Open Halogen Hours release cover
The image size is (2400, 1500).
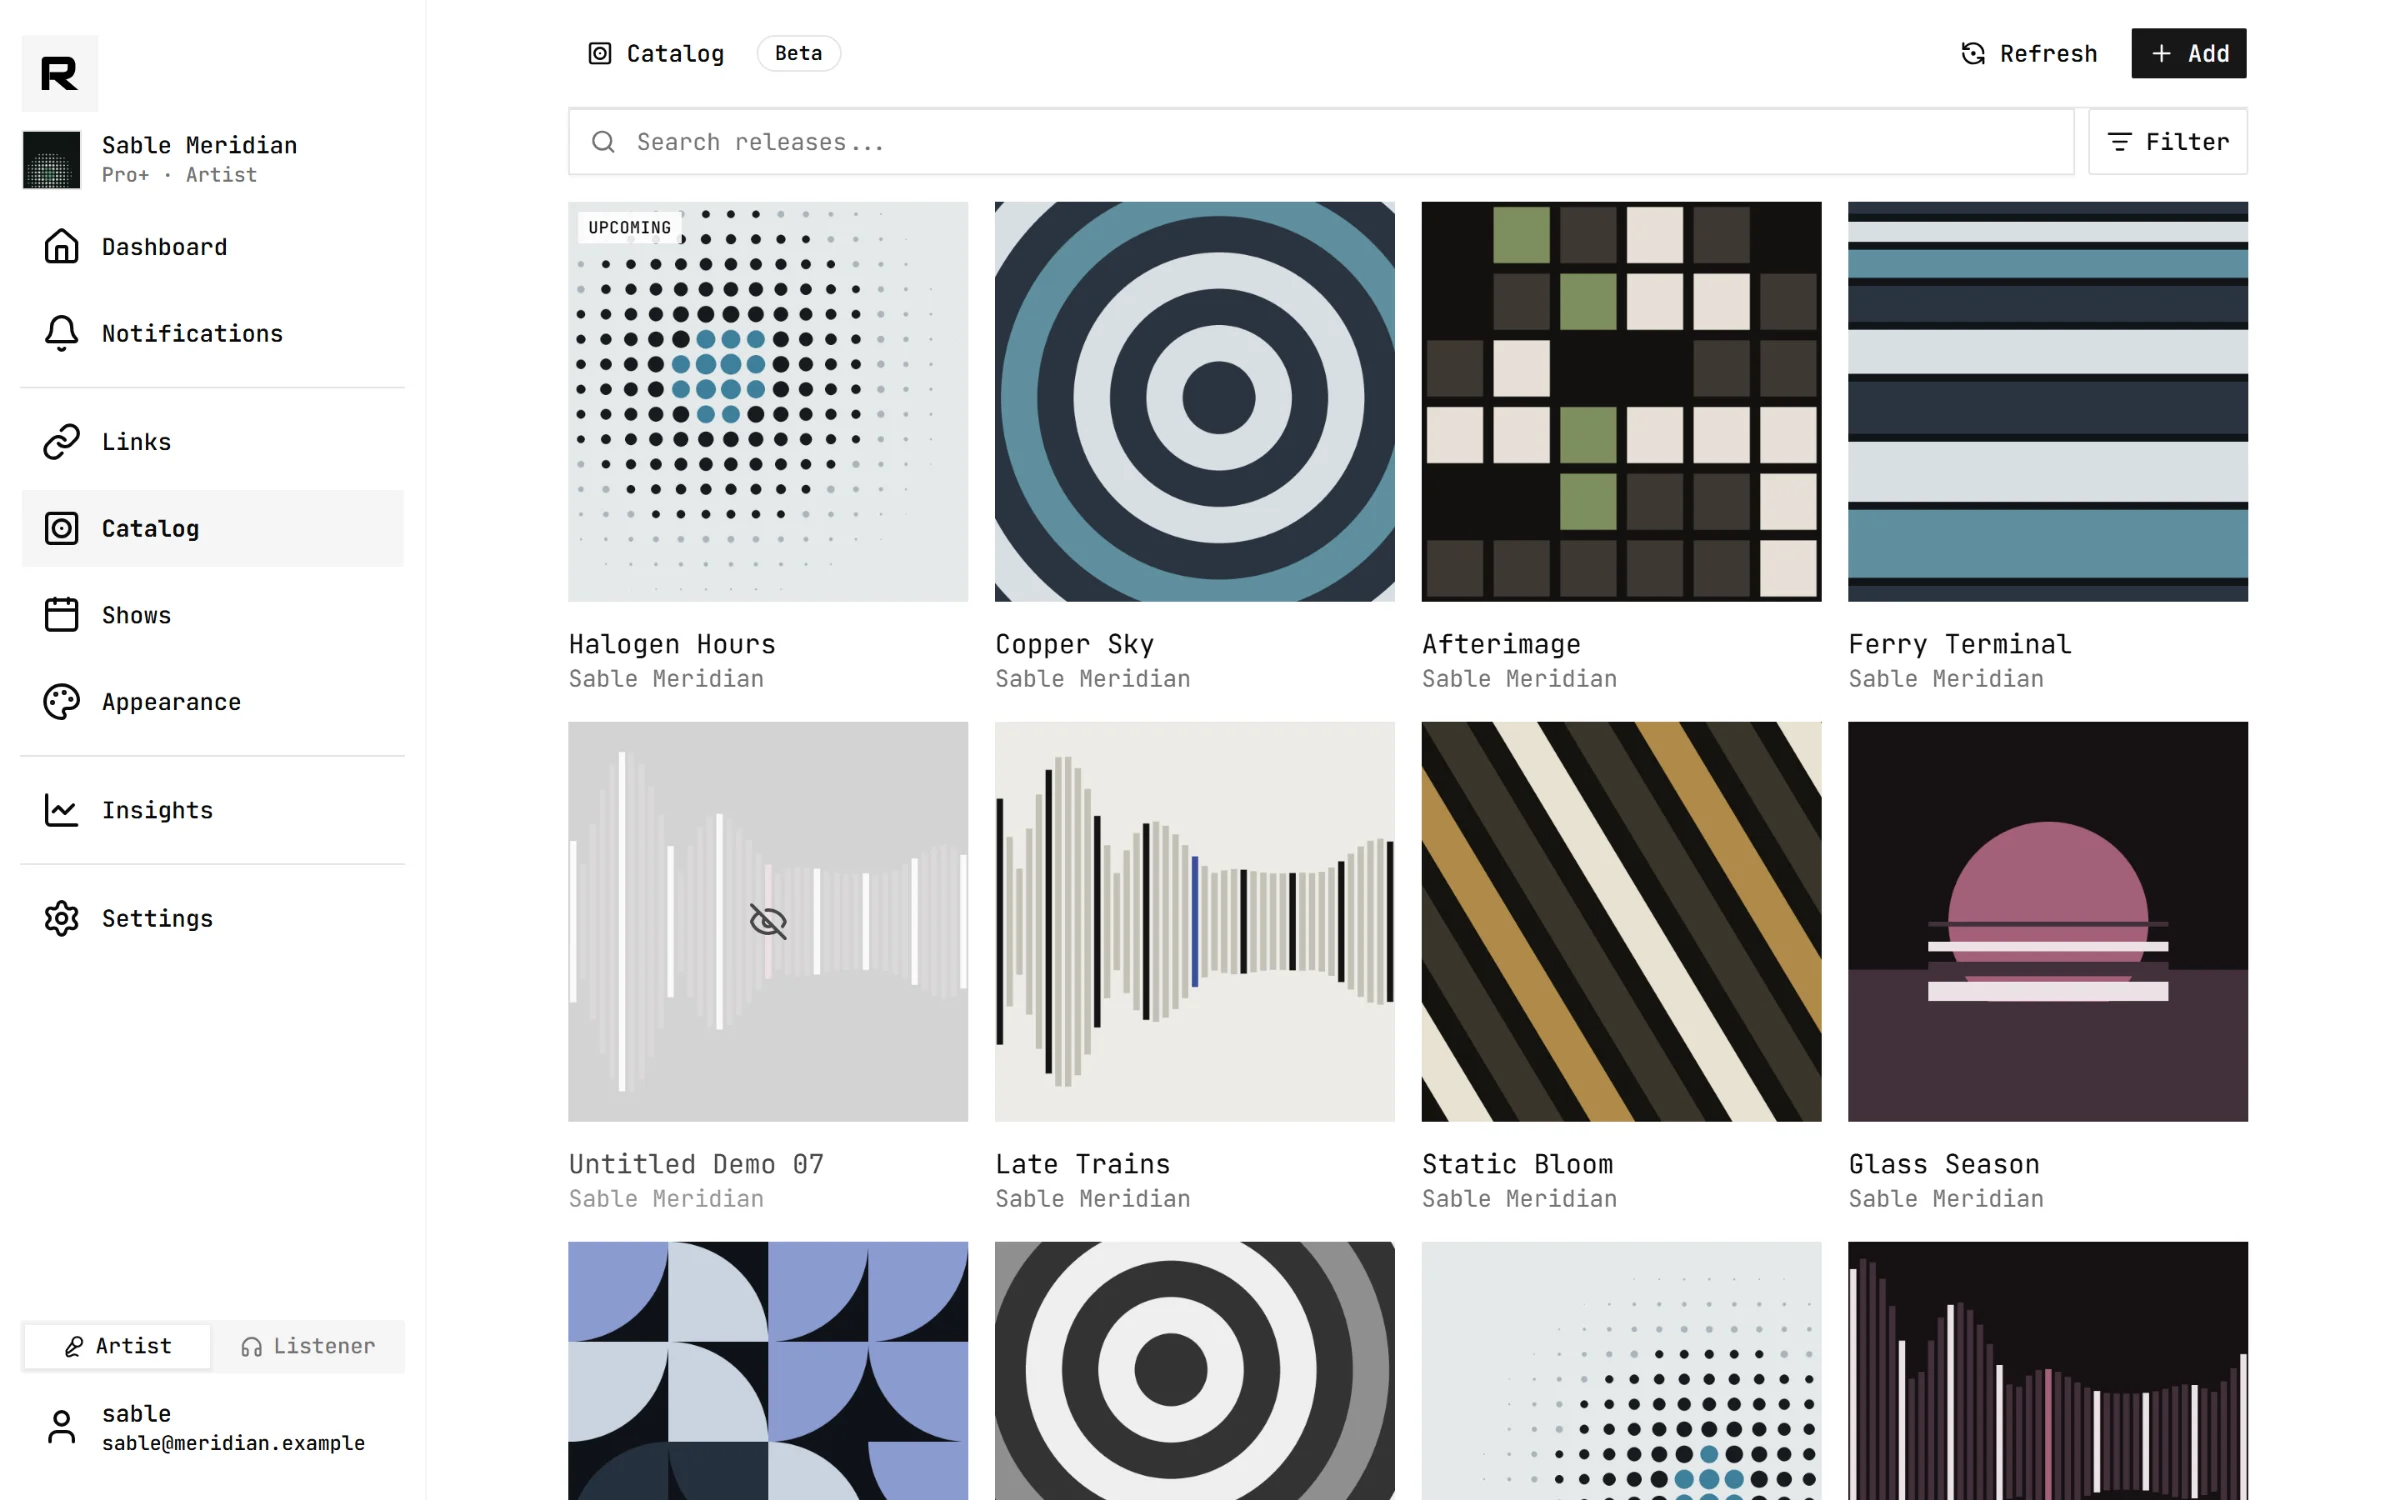pyautogui.click(x=768, y=401)
